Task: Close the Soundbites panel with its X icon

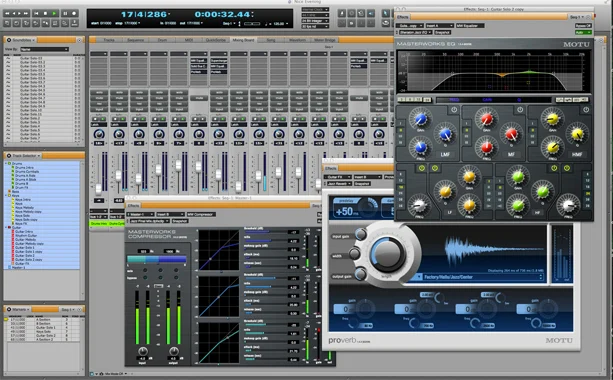Action: point(9,40)
